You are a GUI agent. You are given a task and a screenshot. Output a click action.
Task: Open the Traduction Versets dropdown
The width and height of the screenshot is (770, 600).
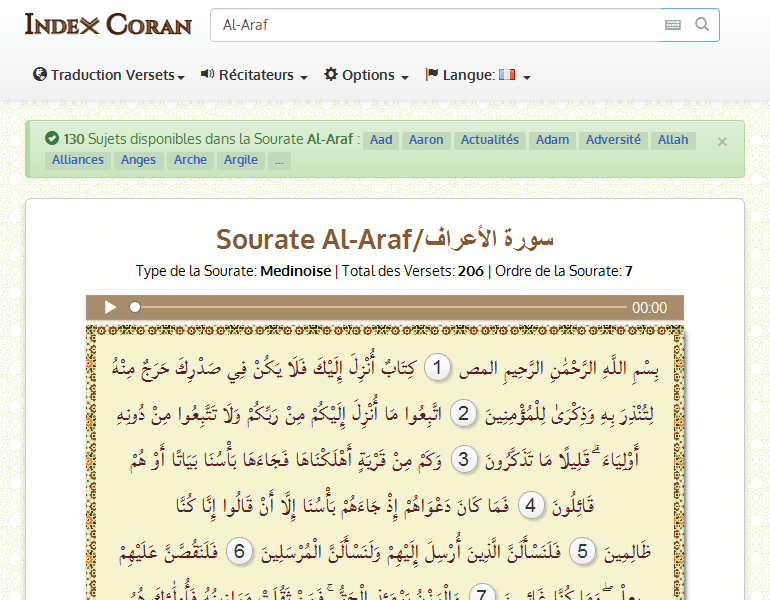click(109, 75)
